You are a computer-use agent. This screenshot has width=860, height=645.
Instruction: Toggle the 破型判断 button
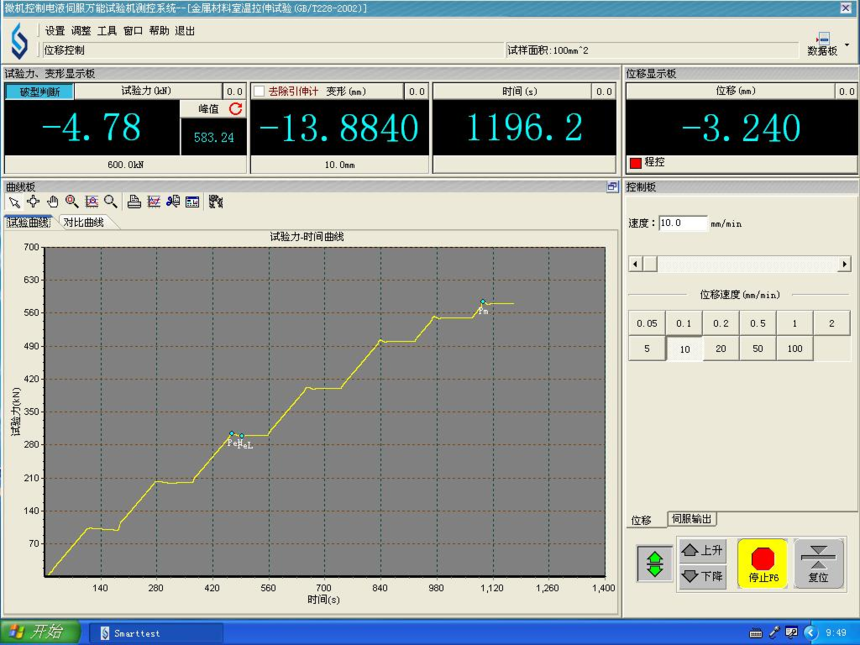[x=39, y=92]
